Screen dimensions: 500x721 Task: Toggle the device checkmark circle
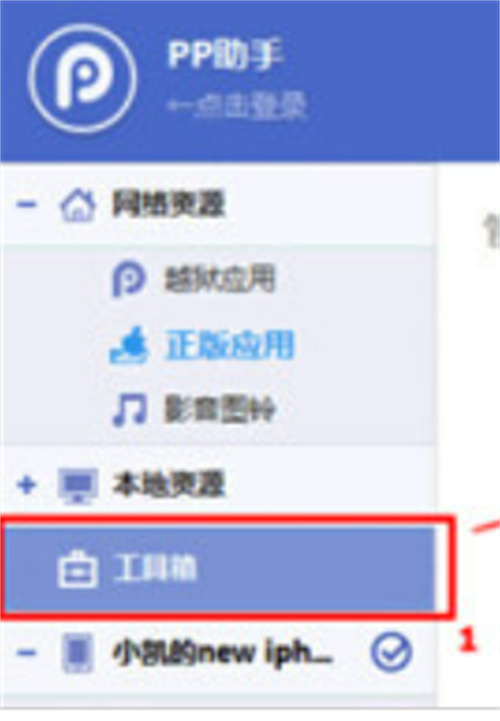coord(391,652)
